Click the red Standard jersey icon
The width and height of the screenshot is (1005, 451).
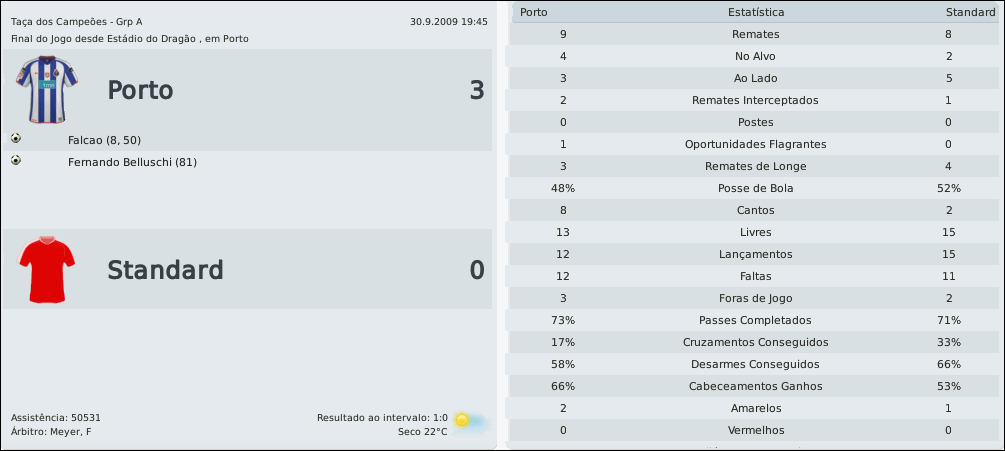click(47, 269)
